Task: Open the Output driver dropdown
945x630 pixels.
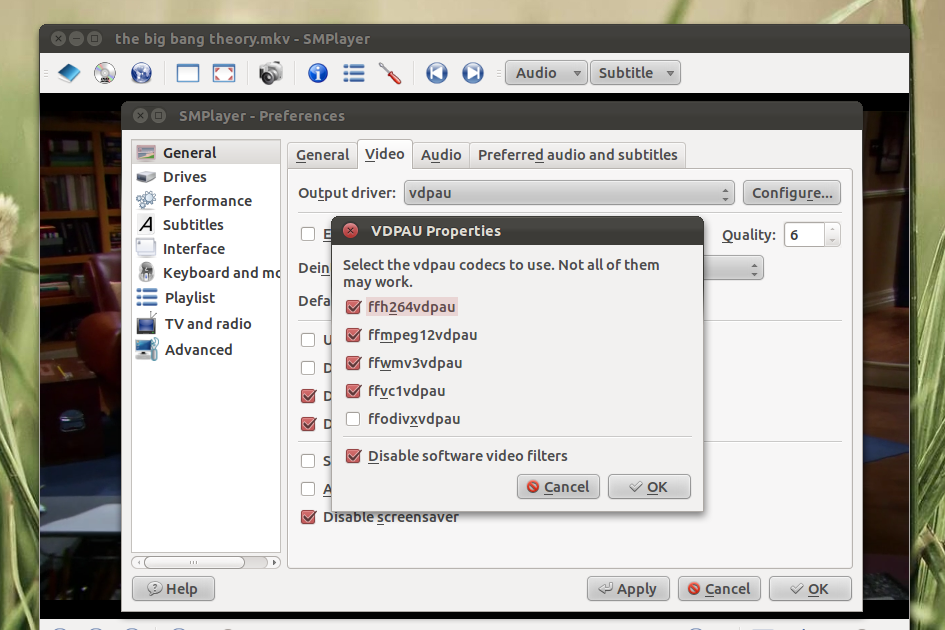Action: (567, 192)
